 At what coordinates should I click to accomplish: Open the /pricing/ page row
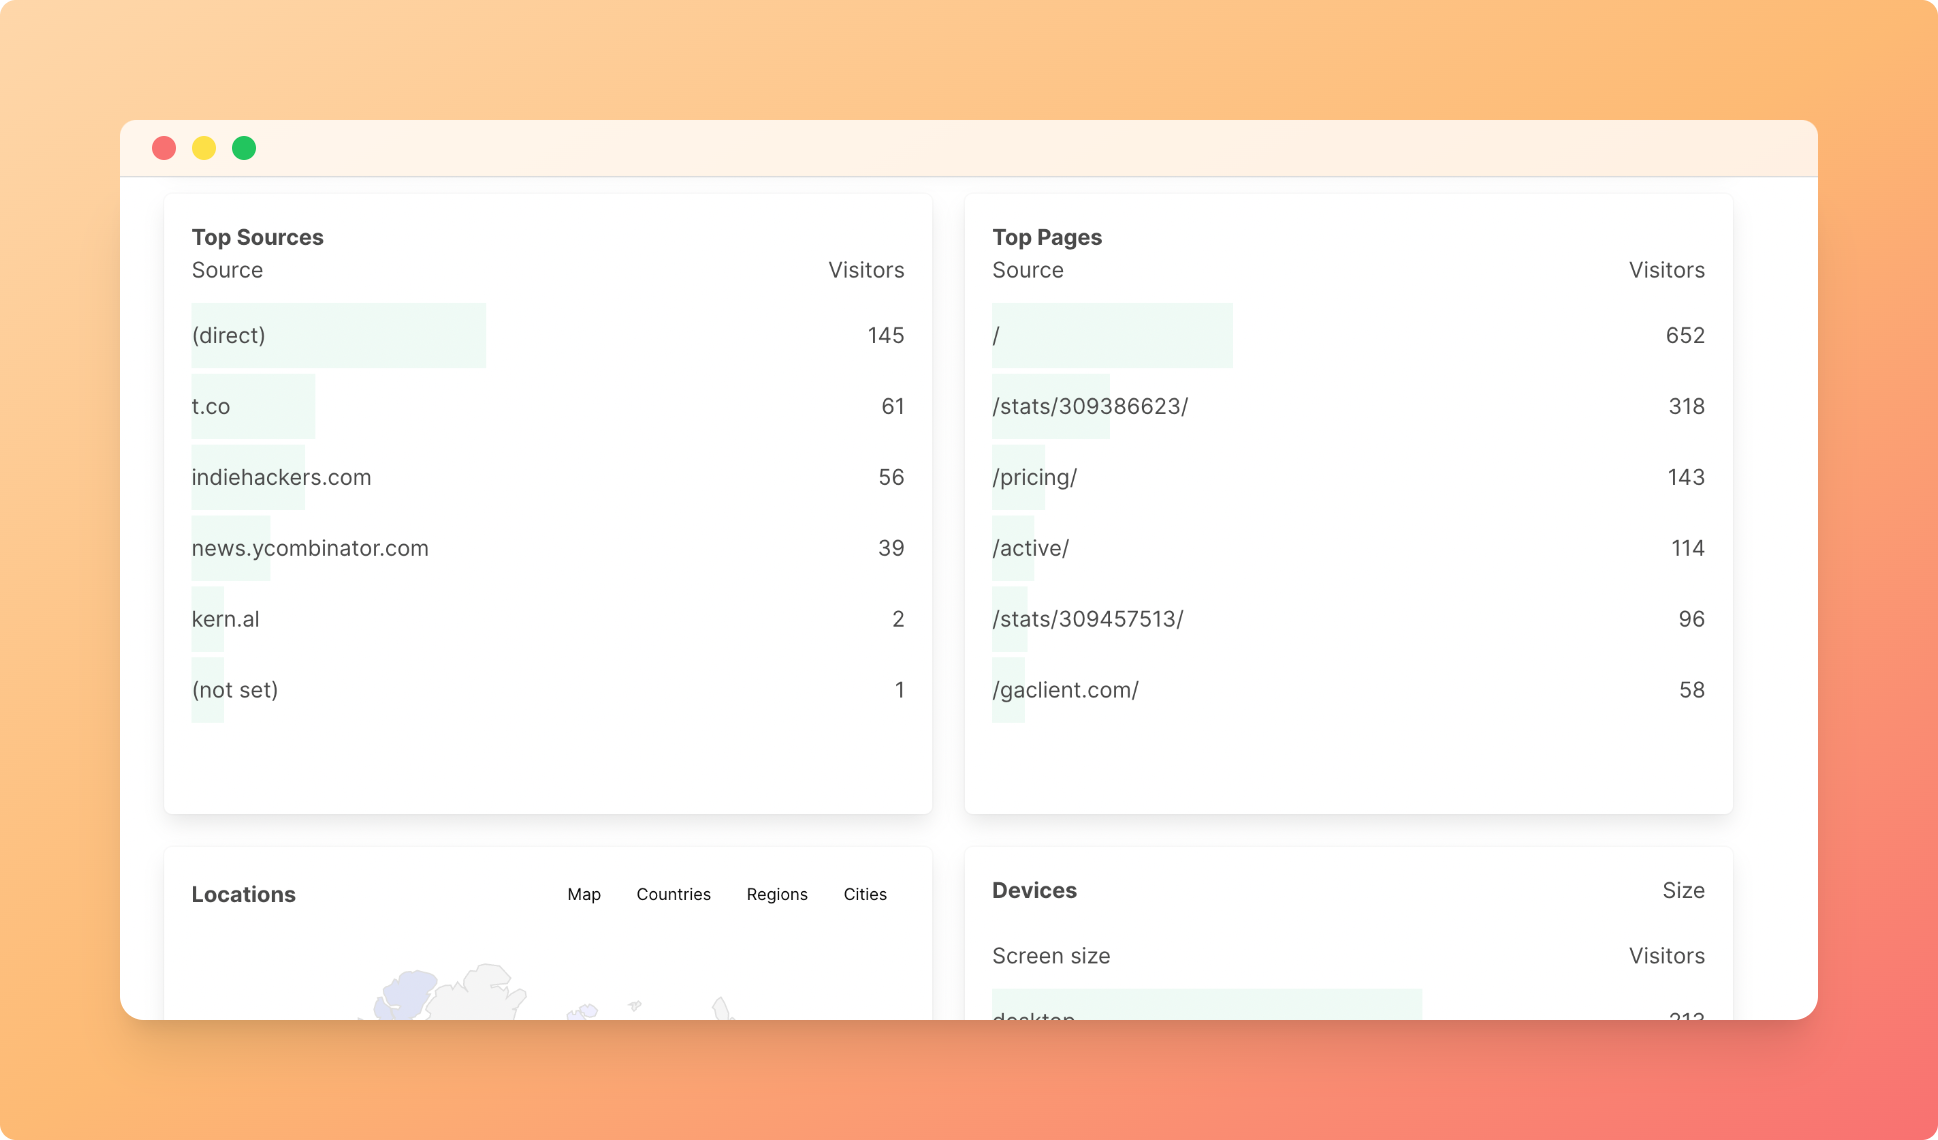pyautogui.click(x=1034, y=477)
